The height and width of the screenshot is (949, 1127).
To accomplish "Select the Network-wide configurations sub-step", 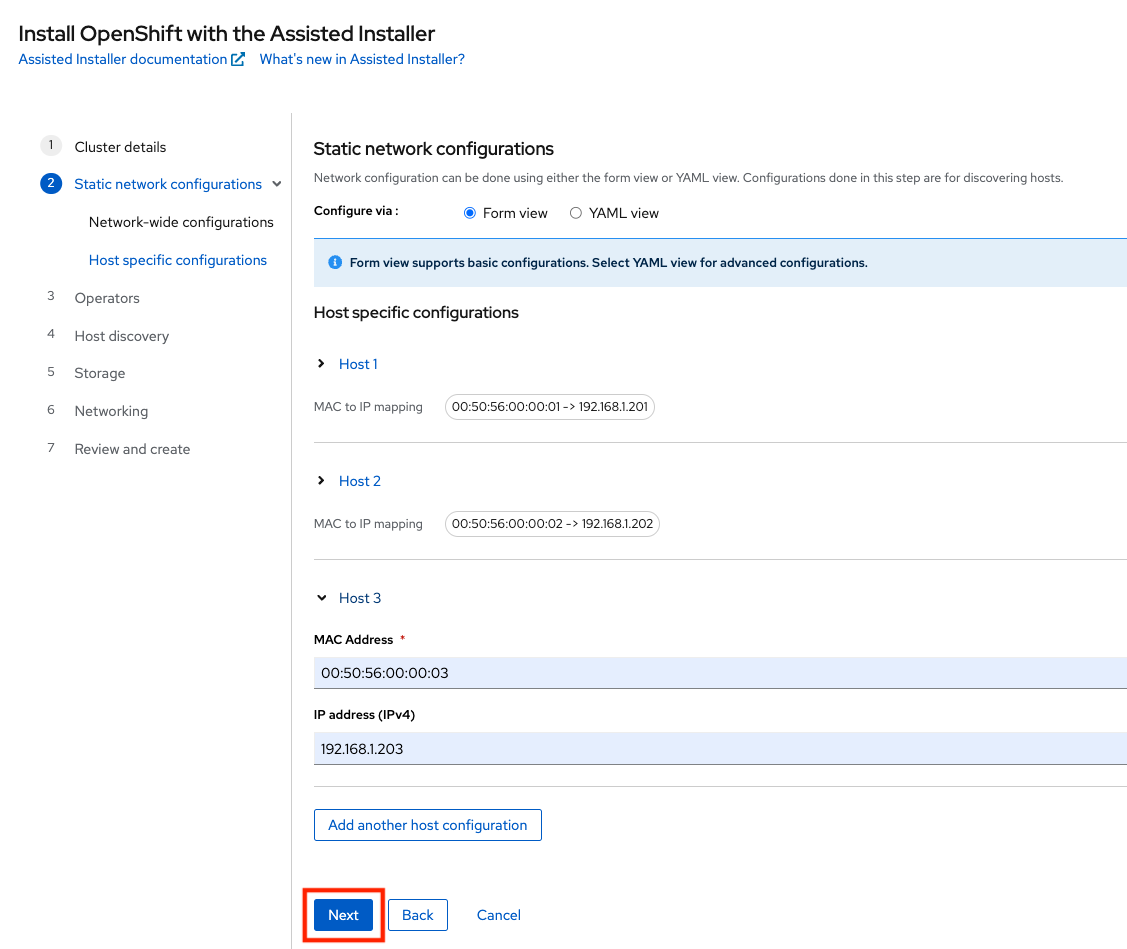I will point(180,221).
